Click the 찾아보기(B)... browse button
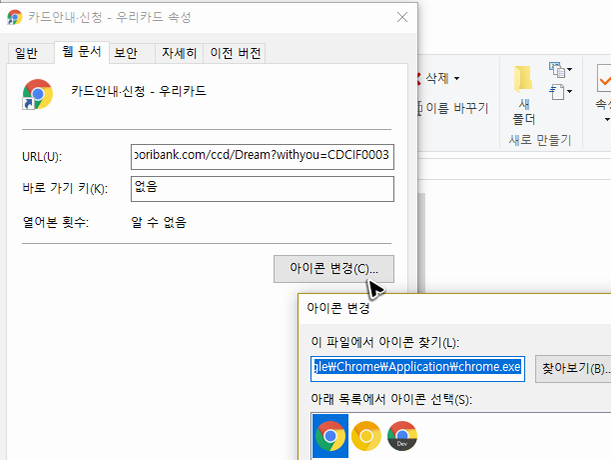611x460 pixels. coord(573,368)
